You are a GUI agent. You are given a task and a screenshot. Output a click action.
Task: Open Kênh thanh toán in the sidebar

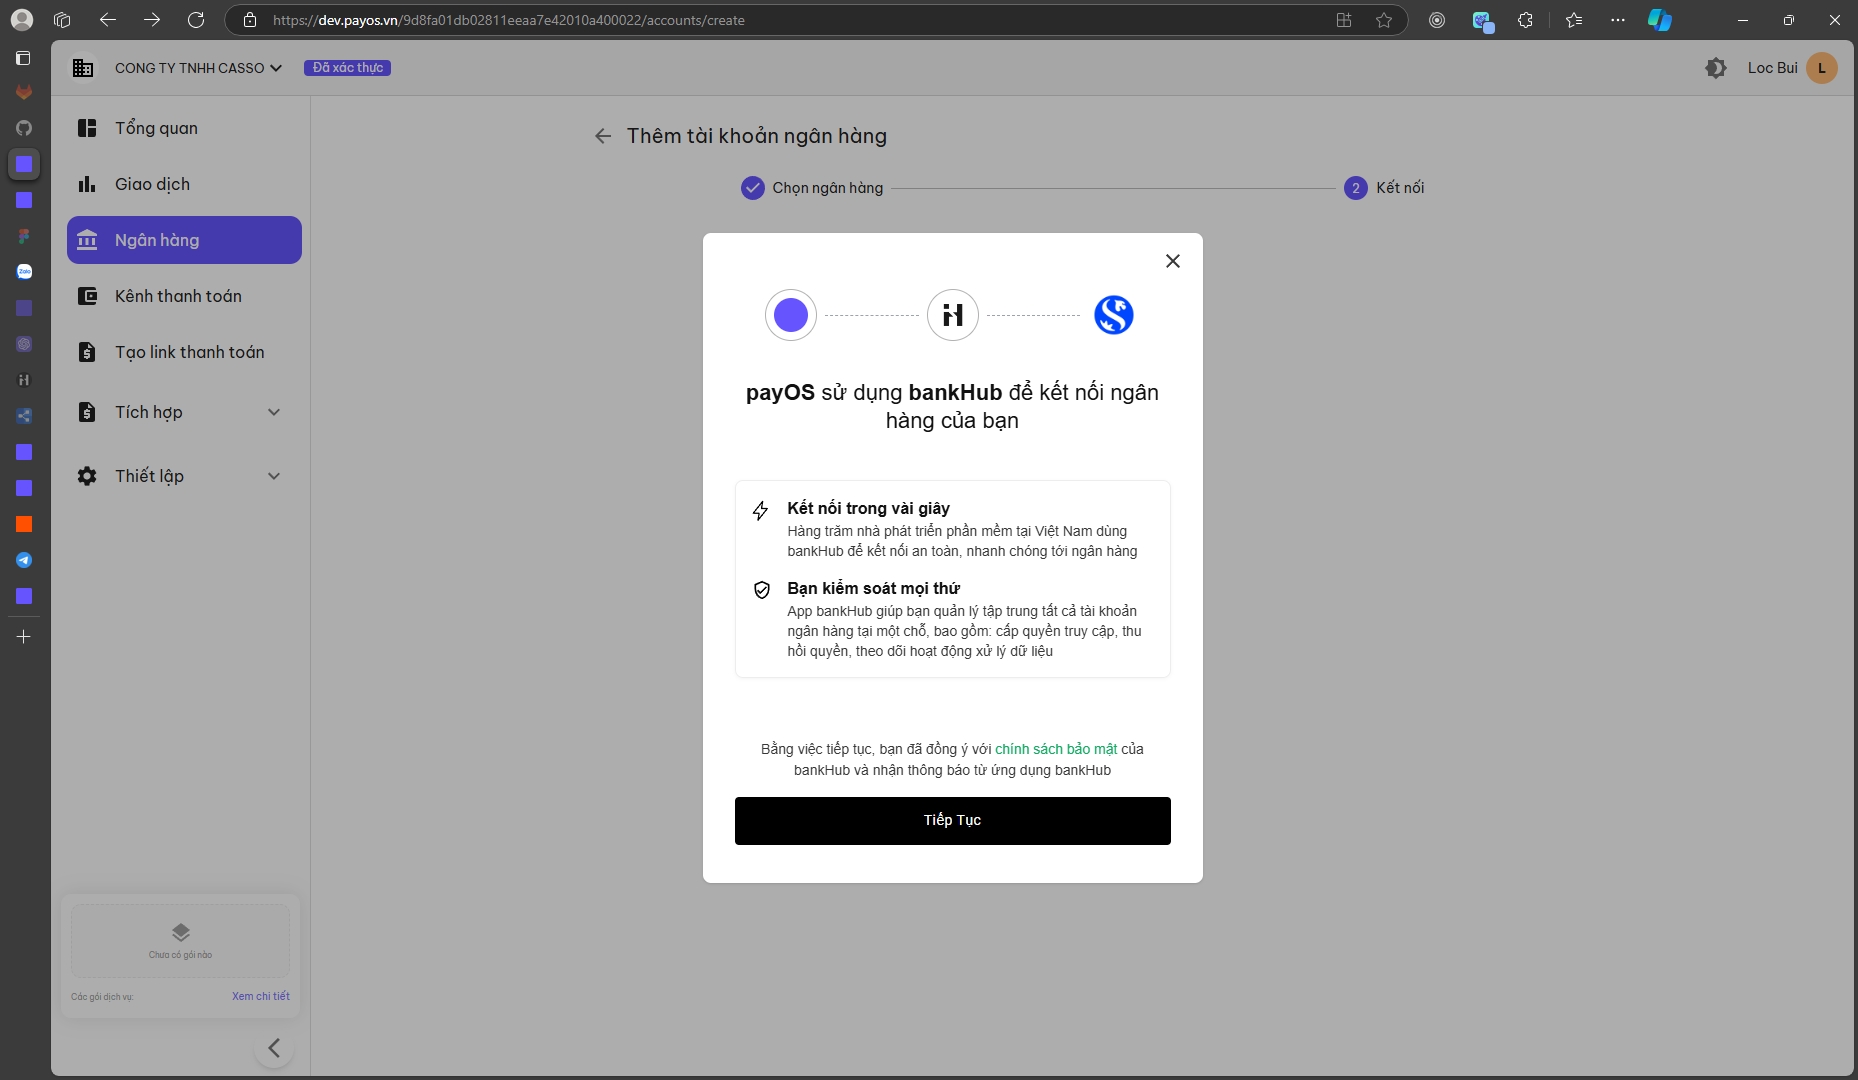tap(184, 296)
